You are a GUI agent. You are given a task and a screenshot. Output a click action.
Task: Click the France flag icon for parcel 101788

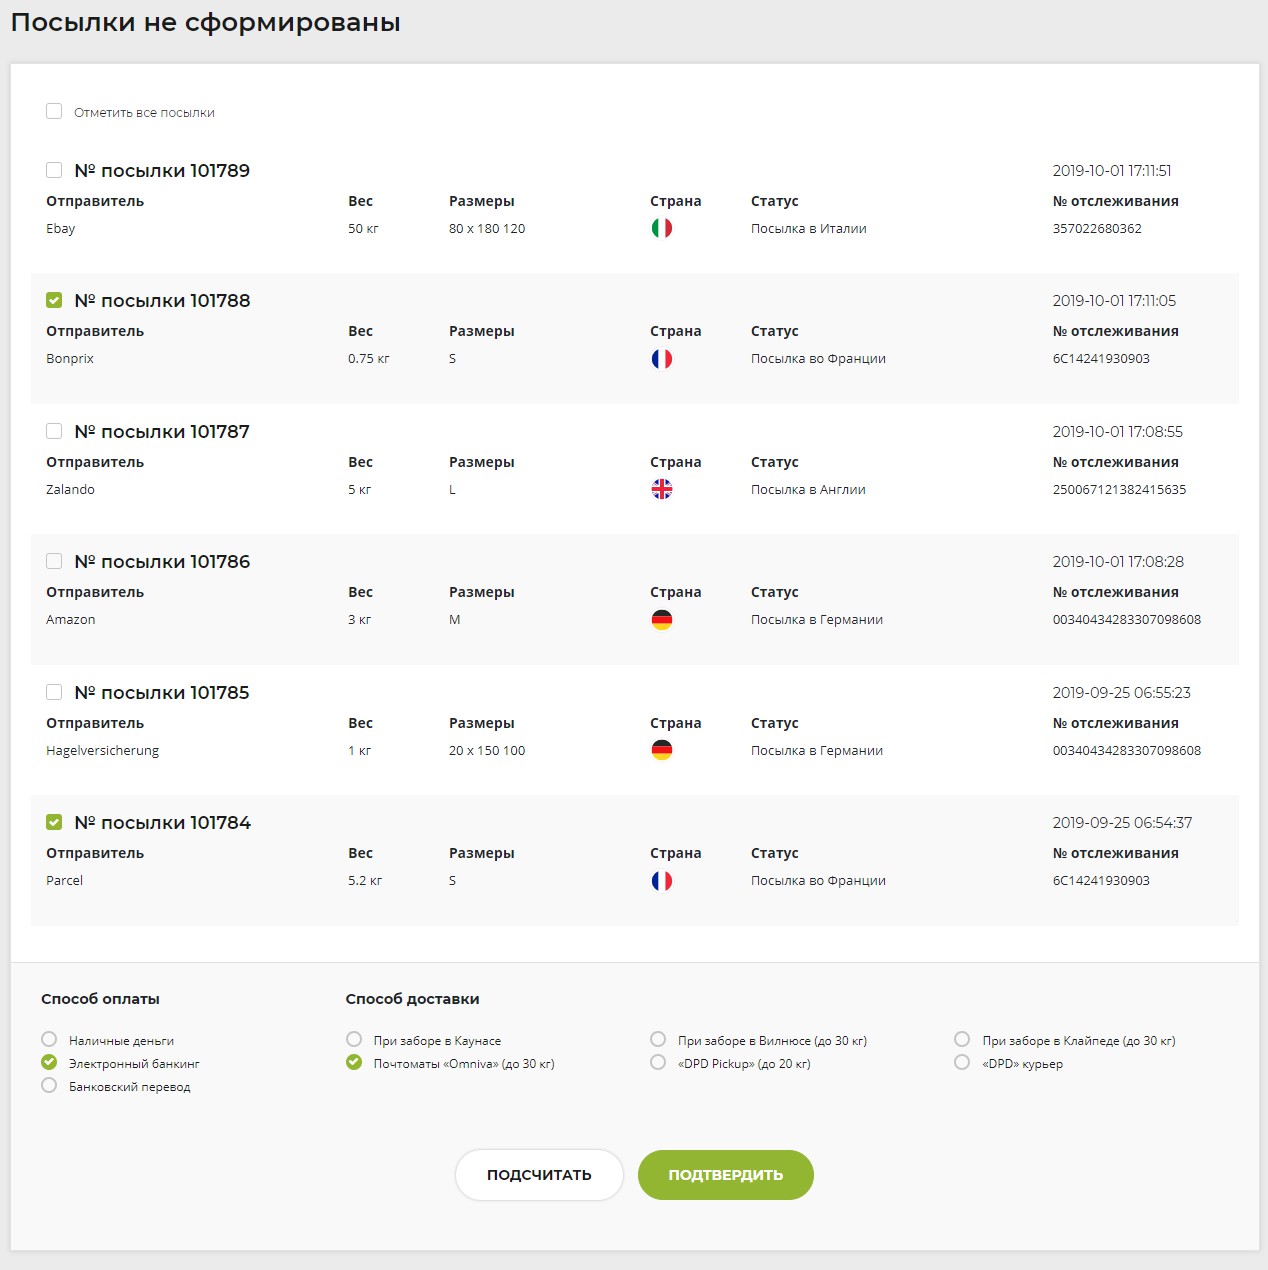tap(661, 359)
